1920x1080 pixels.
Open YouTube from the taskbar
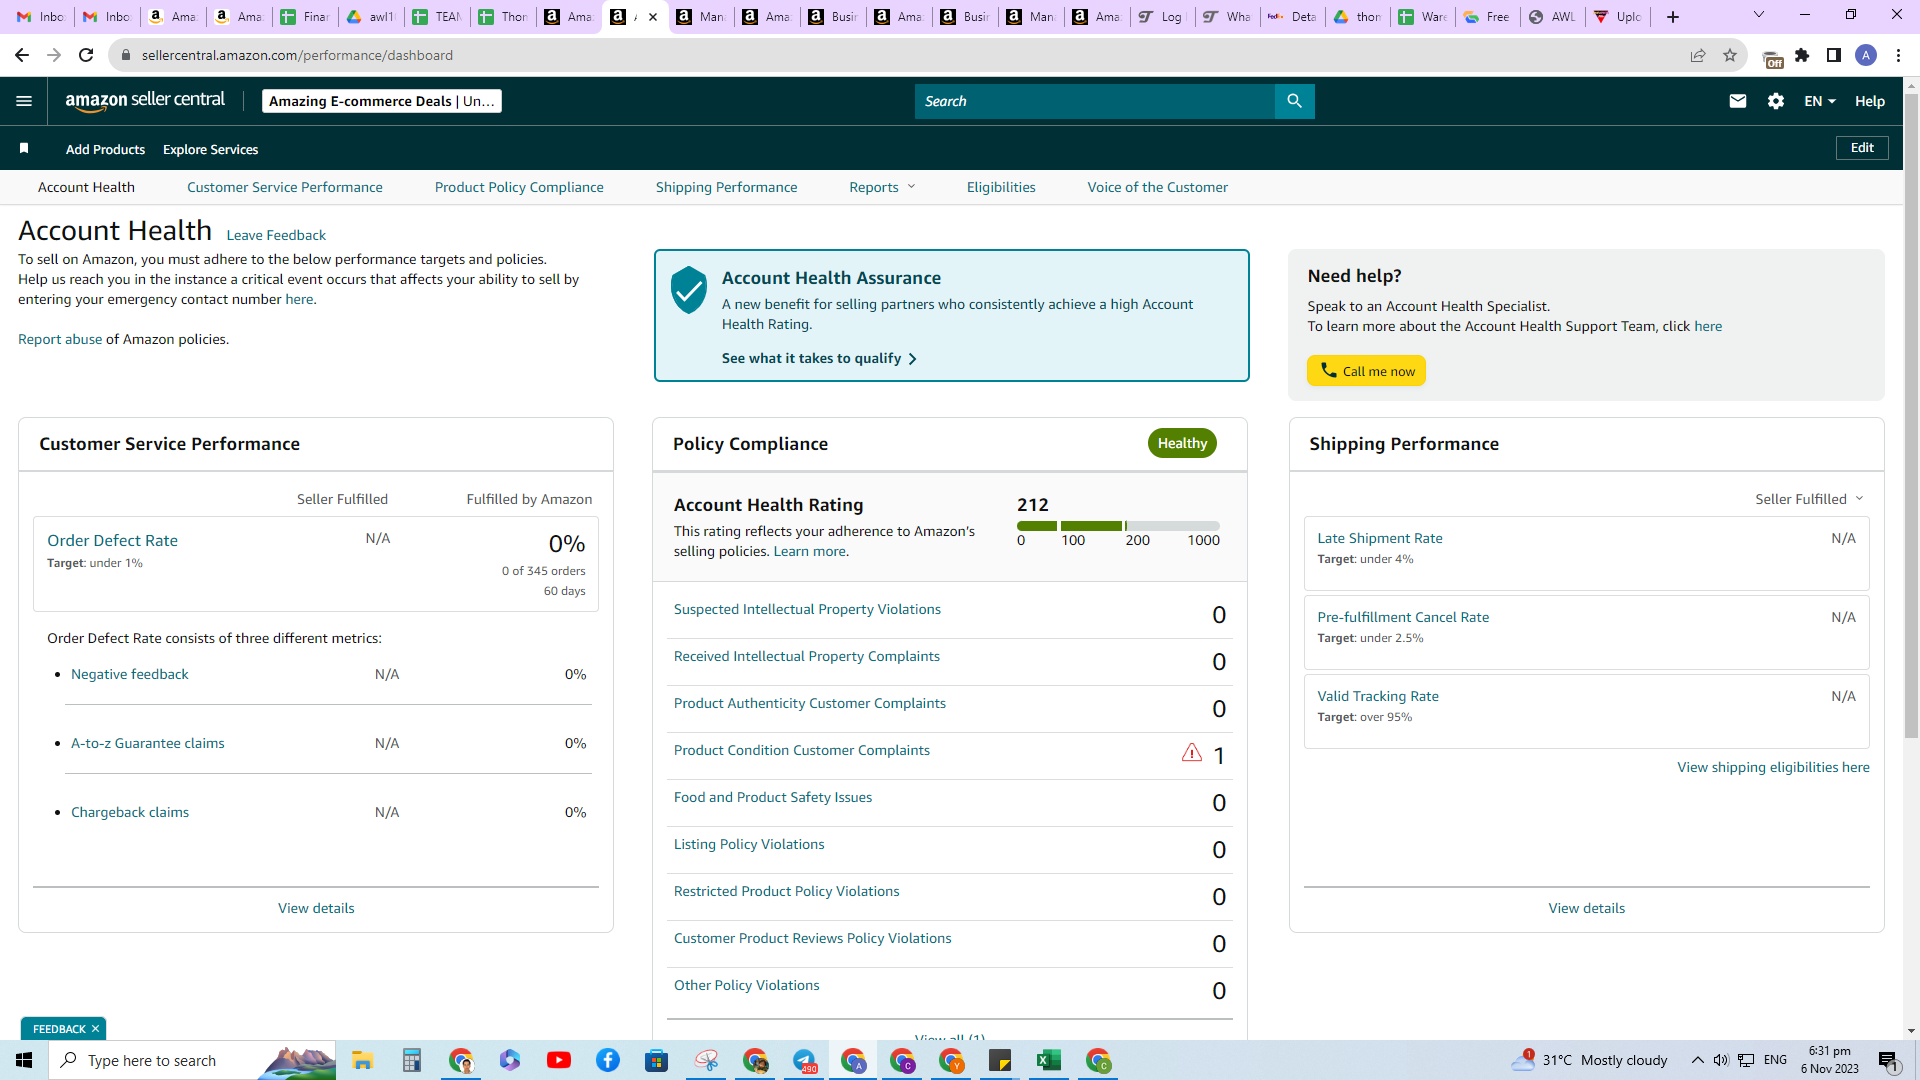point(559,1060)
